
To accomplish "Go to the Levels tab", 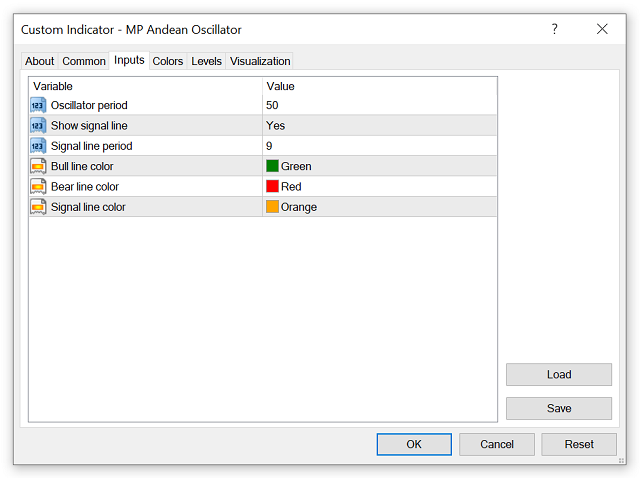I will coord(206,61).
